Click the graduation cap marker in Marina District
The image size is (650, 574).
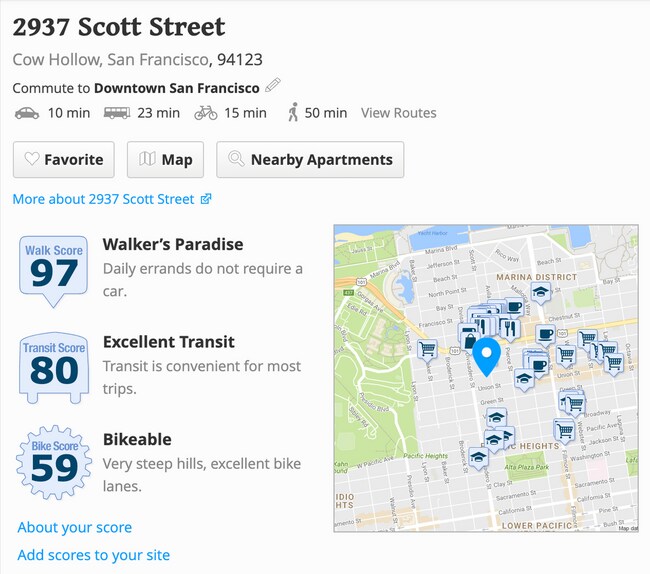pos(540,293)
